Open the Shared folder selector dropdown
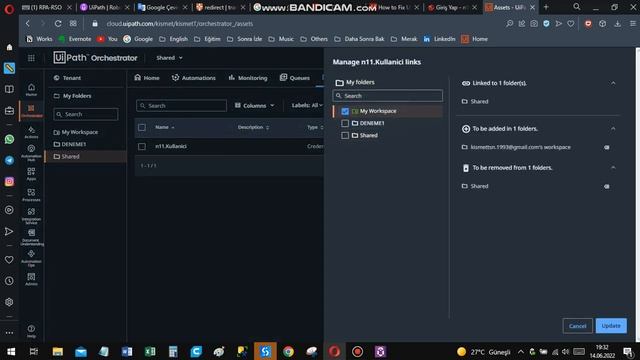The height and width of the screenshot is (360, 640). coord(169,58)
